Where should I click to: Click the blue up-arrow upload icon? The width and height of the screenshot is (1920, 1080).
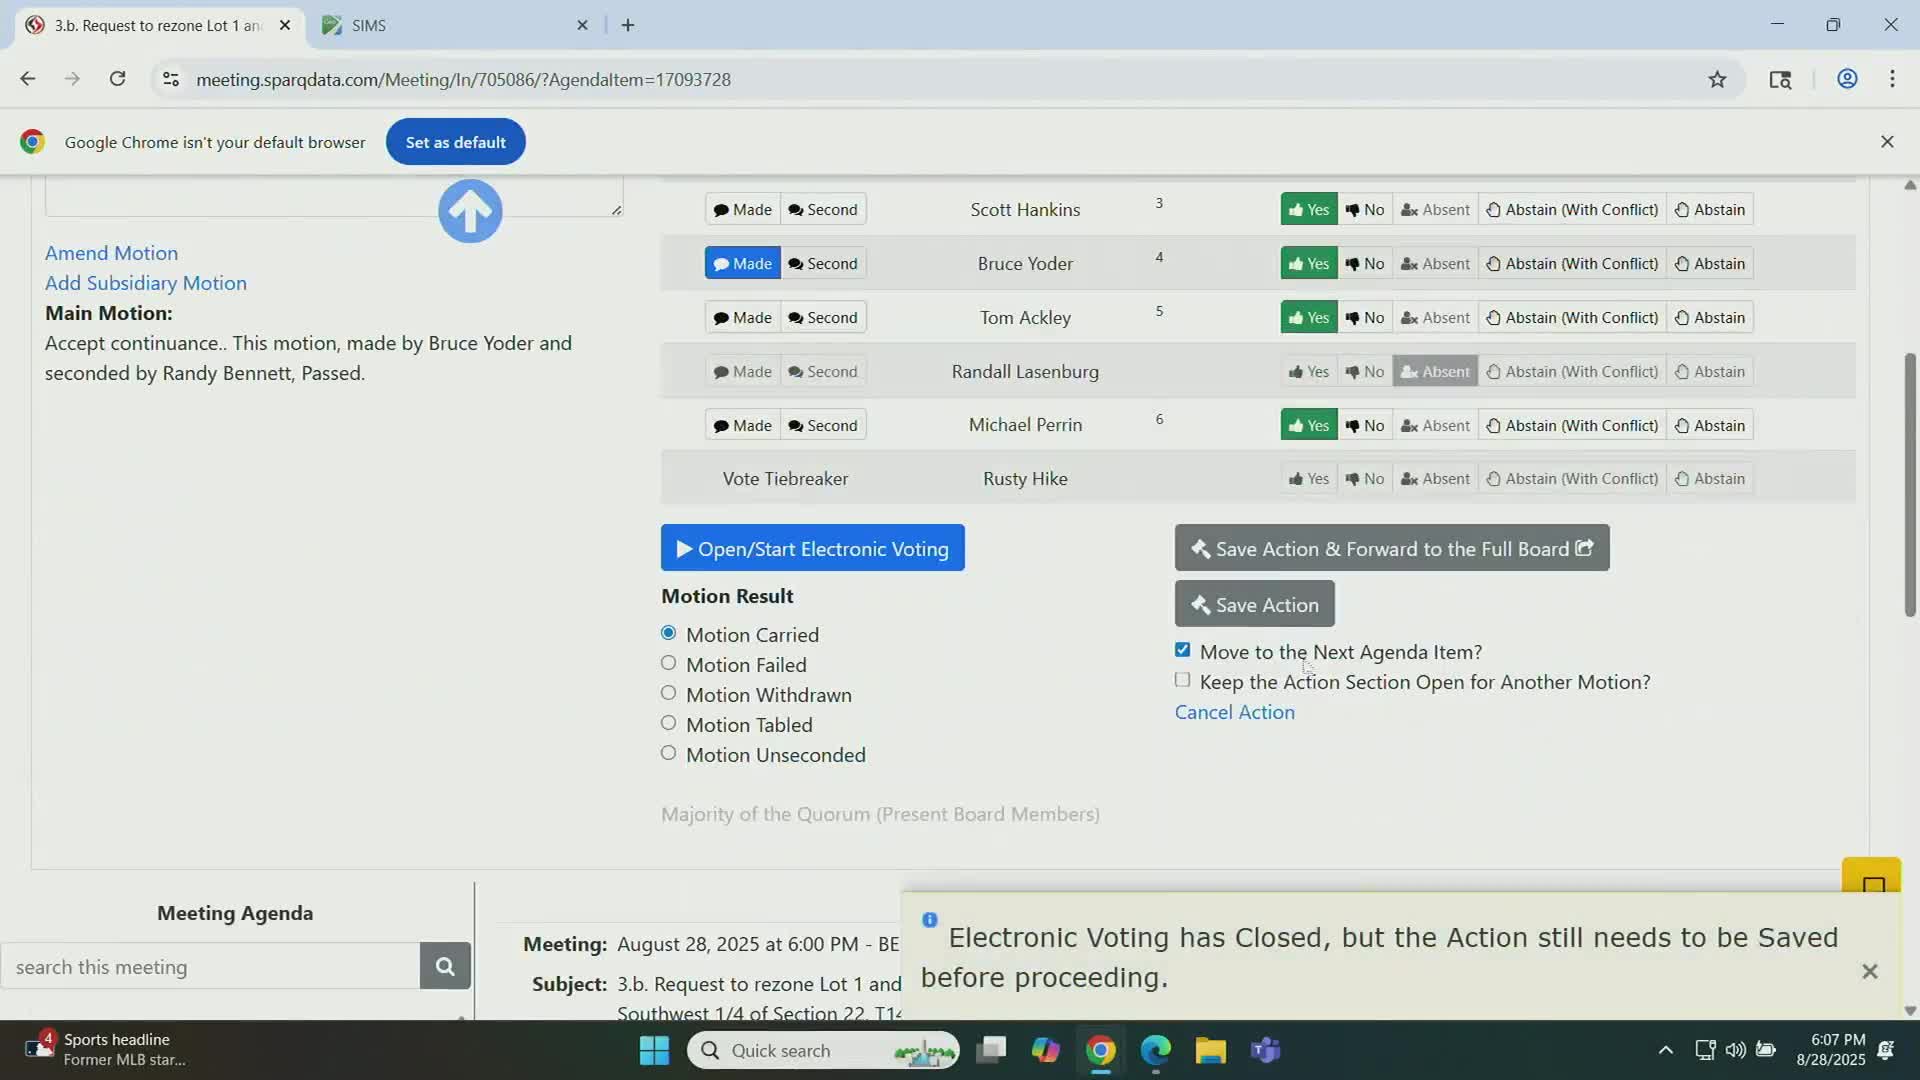coord(470,211)
